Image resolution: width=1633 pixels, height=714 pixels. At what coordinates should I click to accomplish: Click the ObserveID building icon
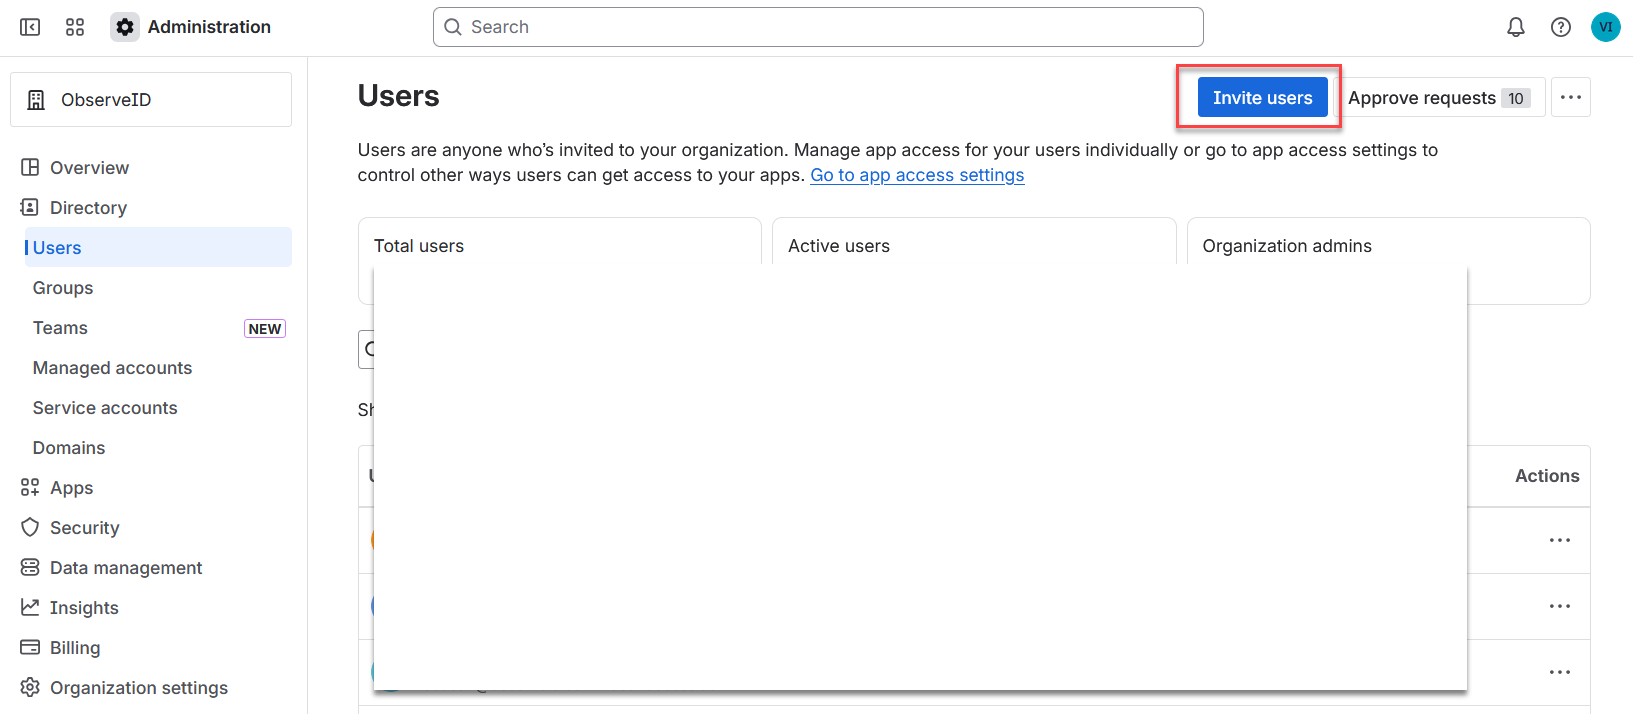pos(36,100)
